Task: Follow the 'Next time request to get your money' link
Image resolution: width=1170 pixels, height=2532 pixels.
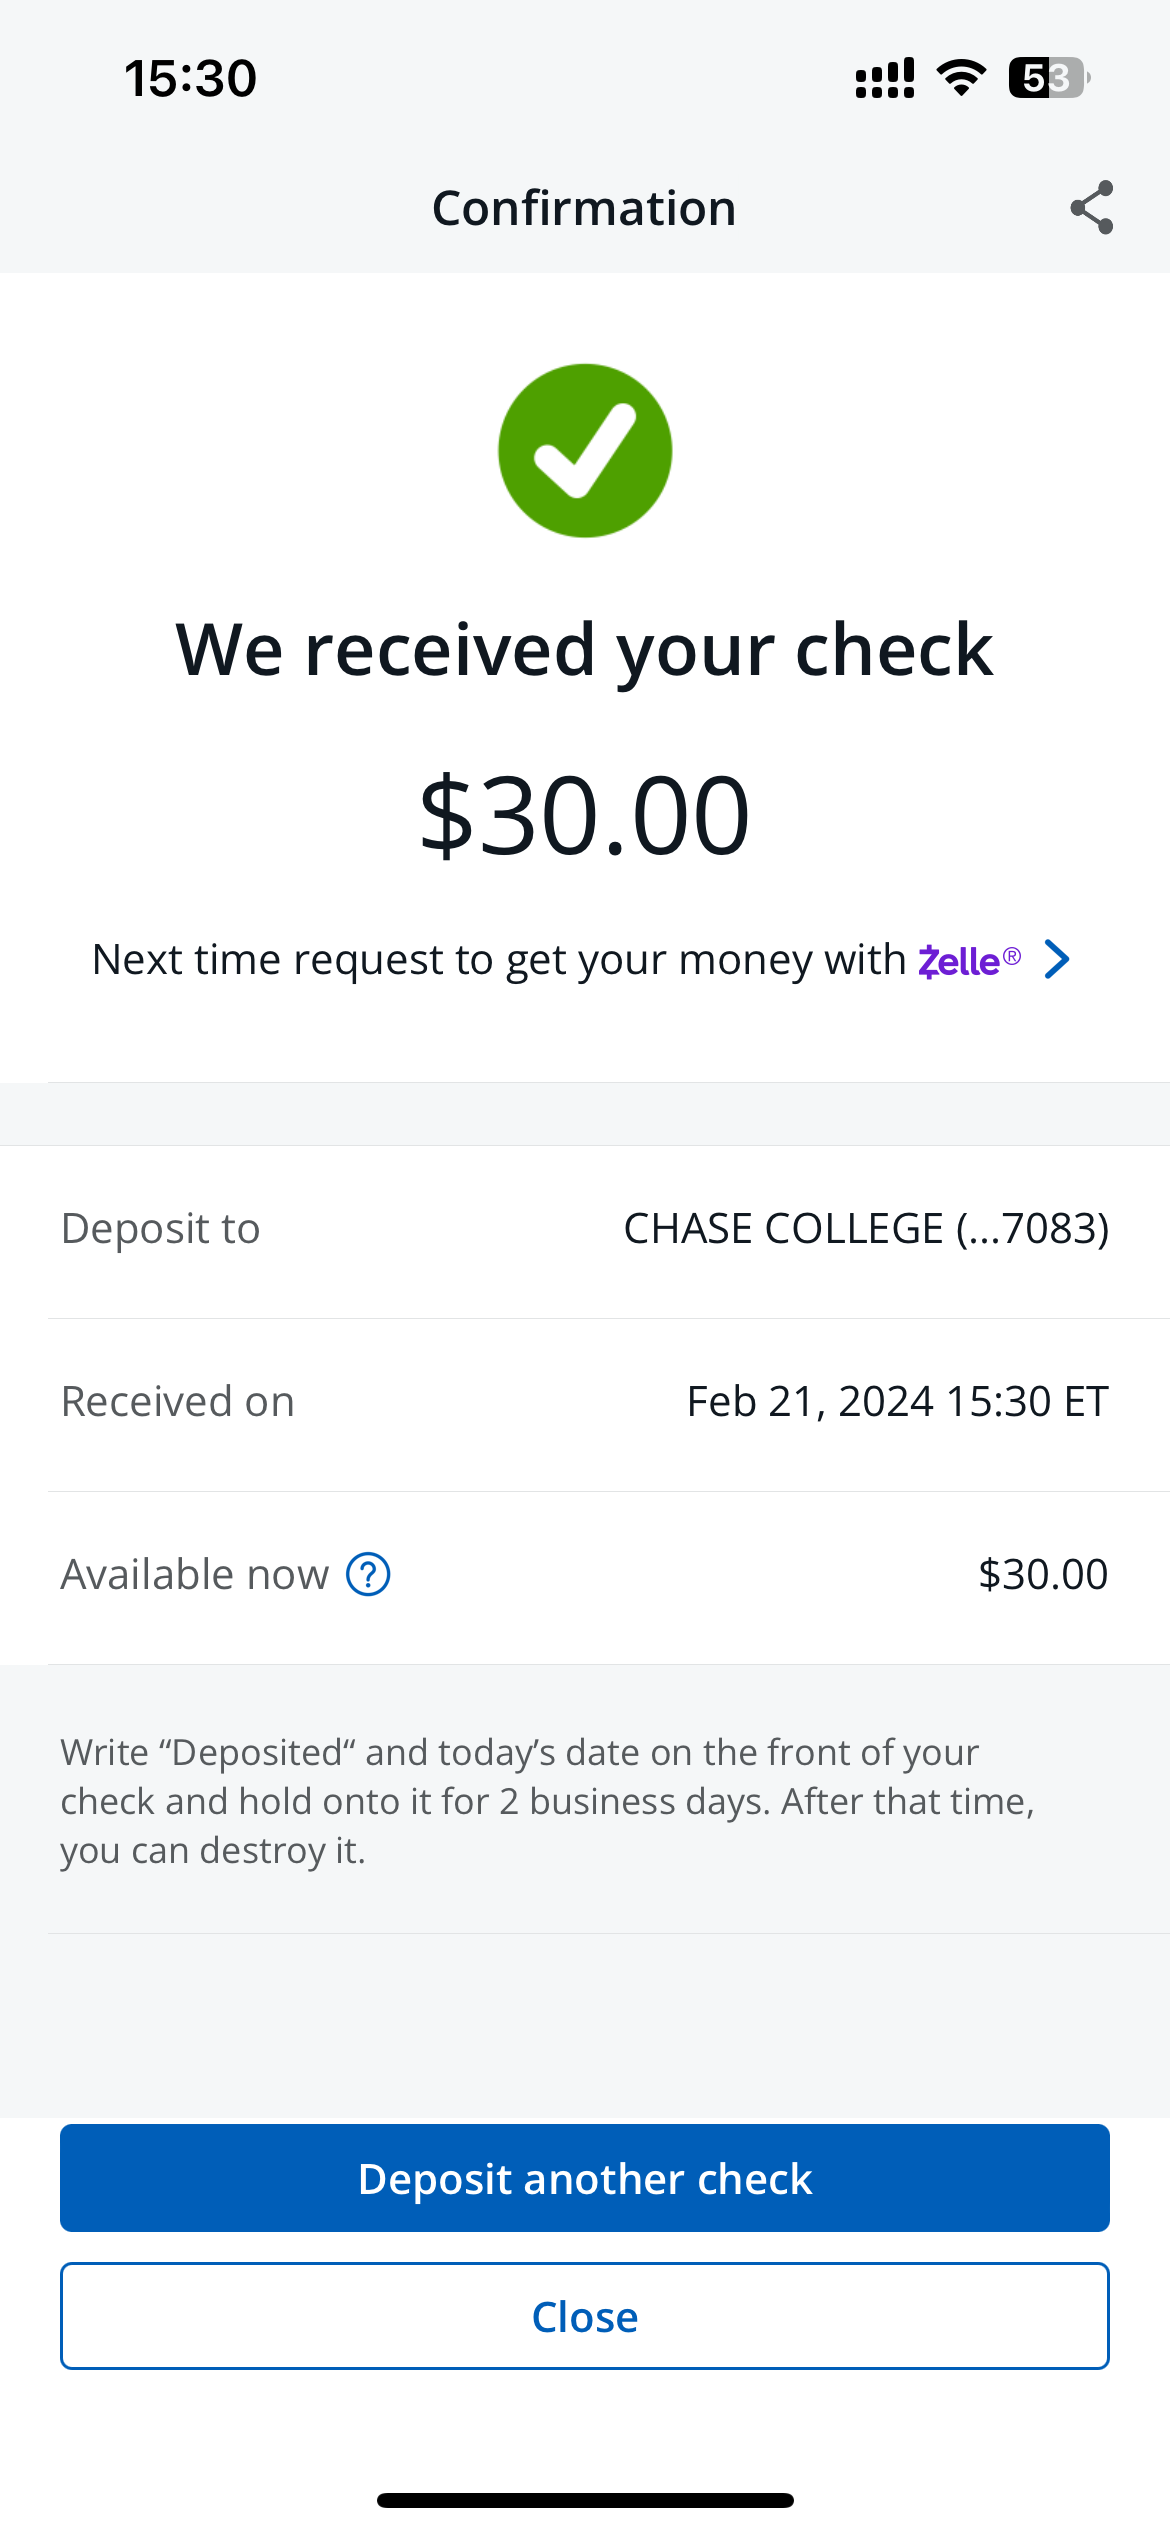Action: [498, 960]
